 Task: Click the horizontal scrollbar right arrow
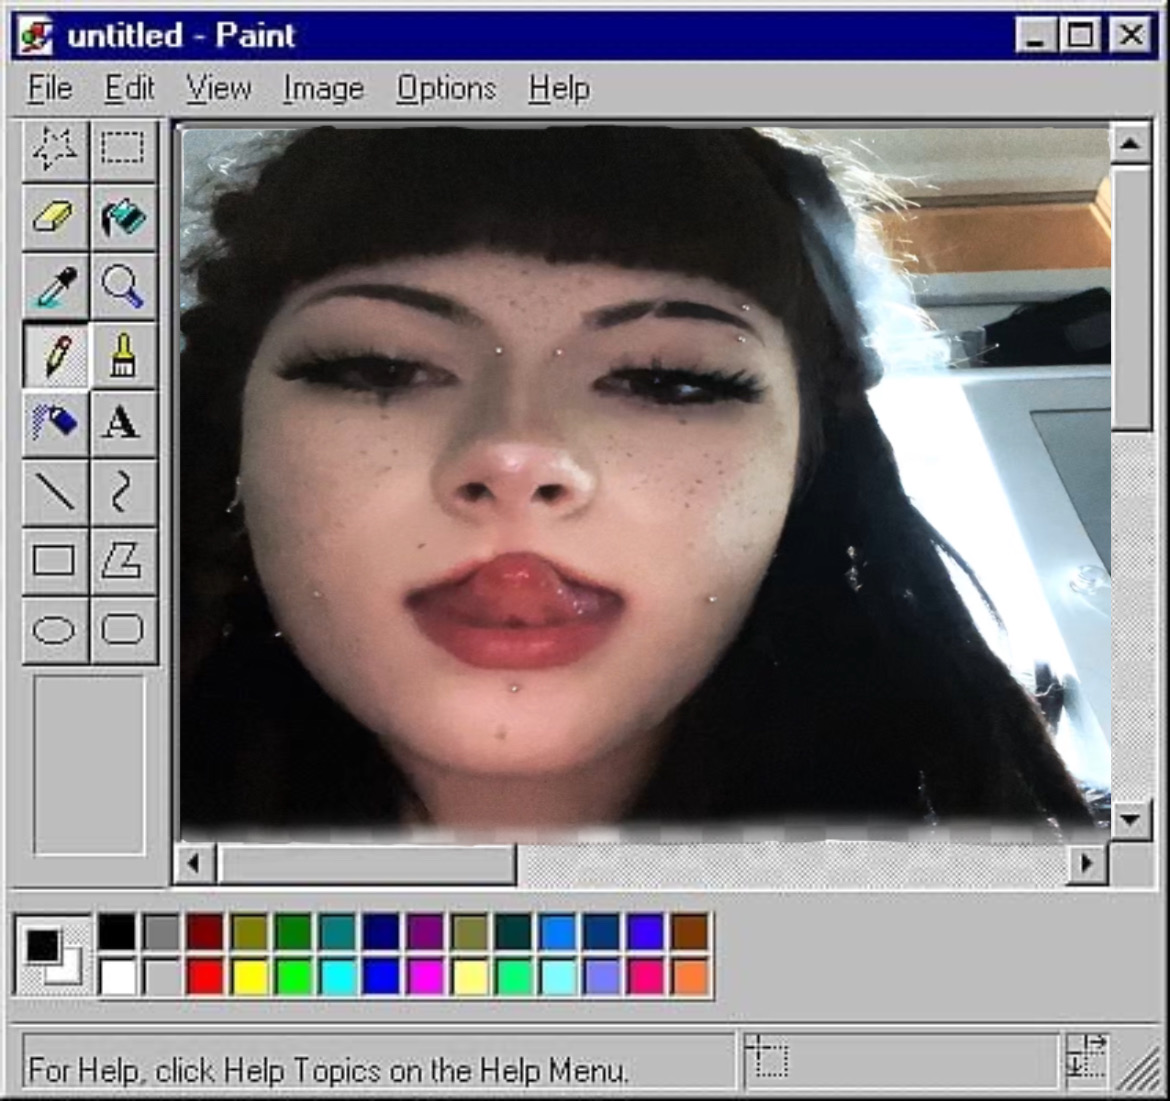1087,863
